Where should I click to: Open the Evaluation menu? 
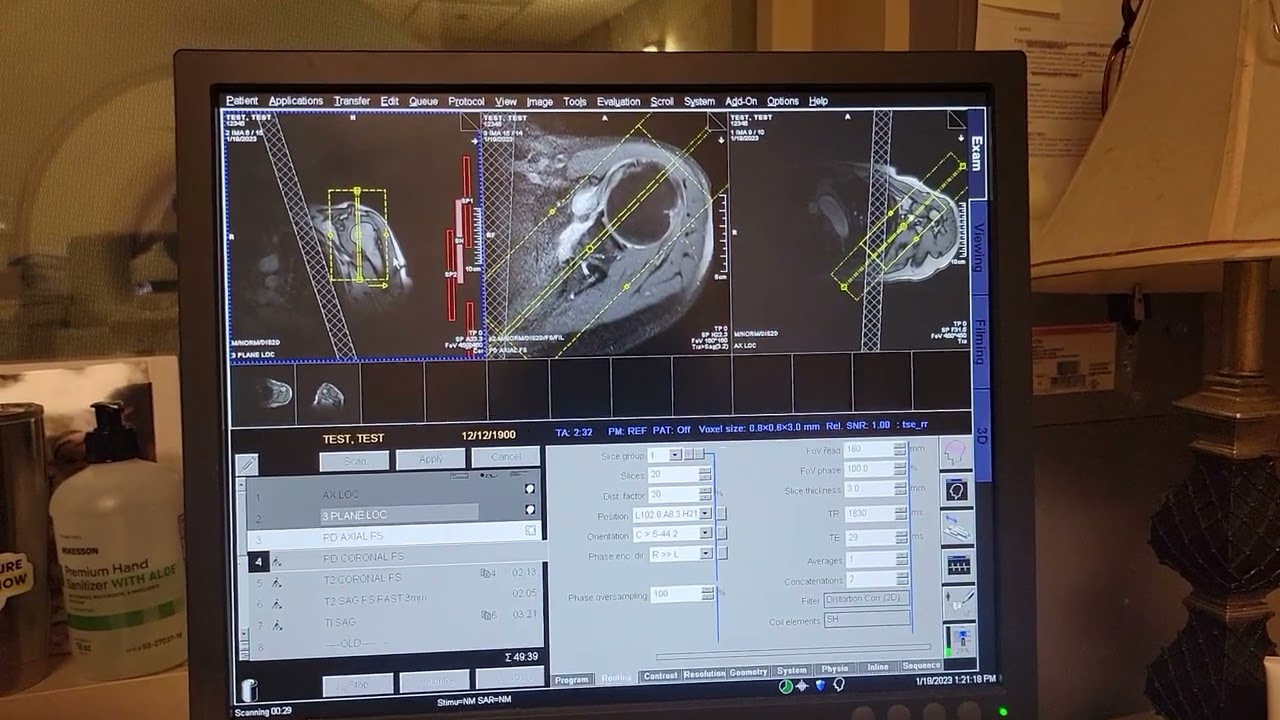tap(618, 101)
